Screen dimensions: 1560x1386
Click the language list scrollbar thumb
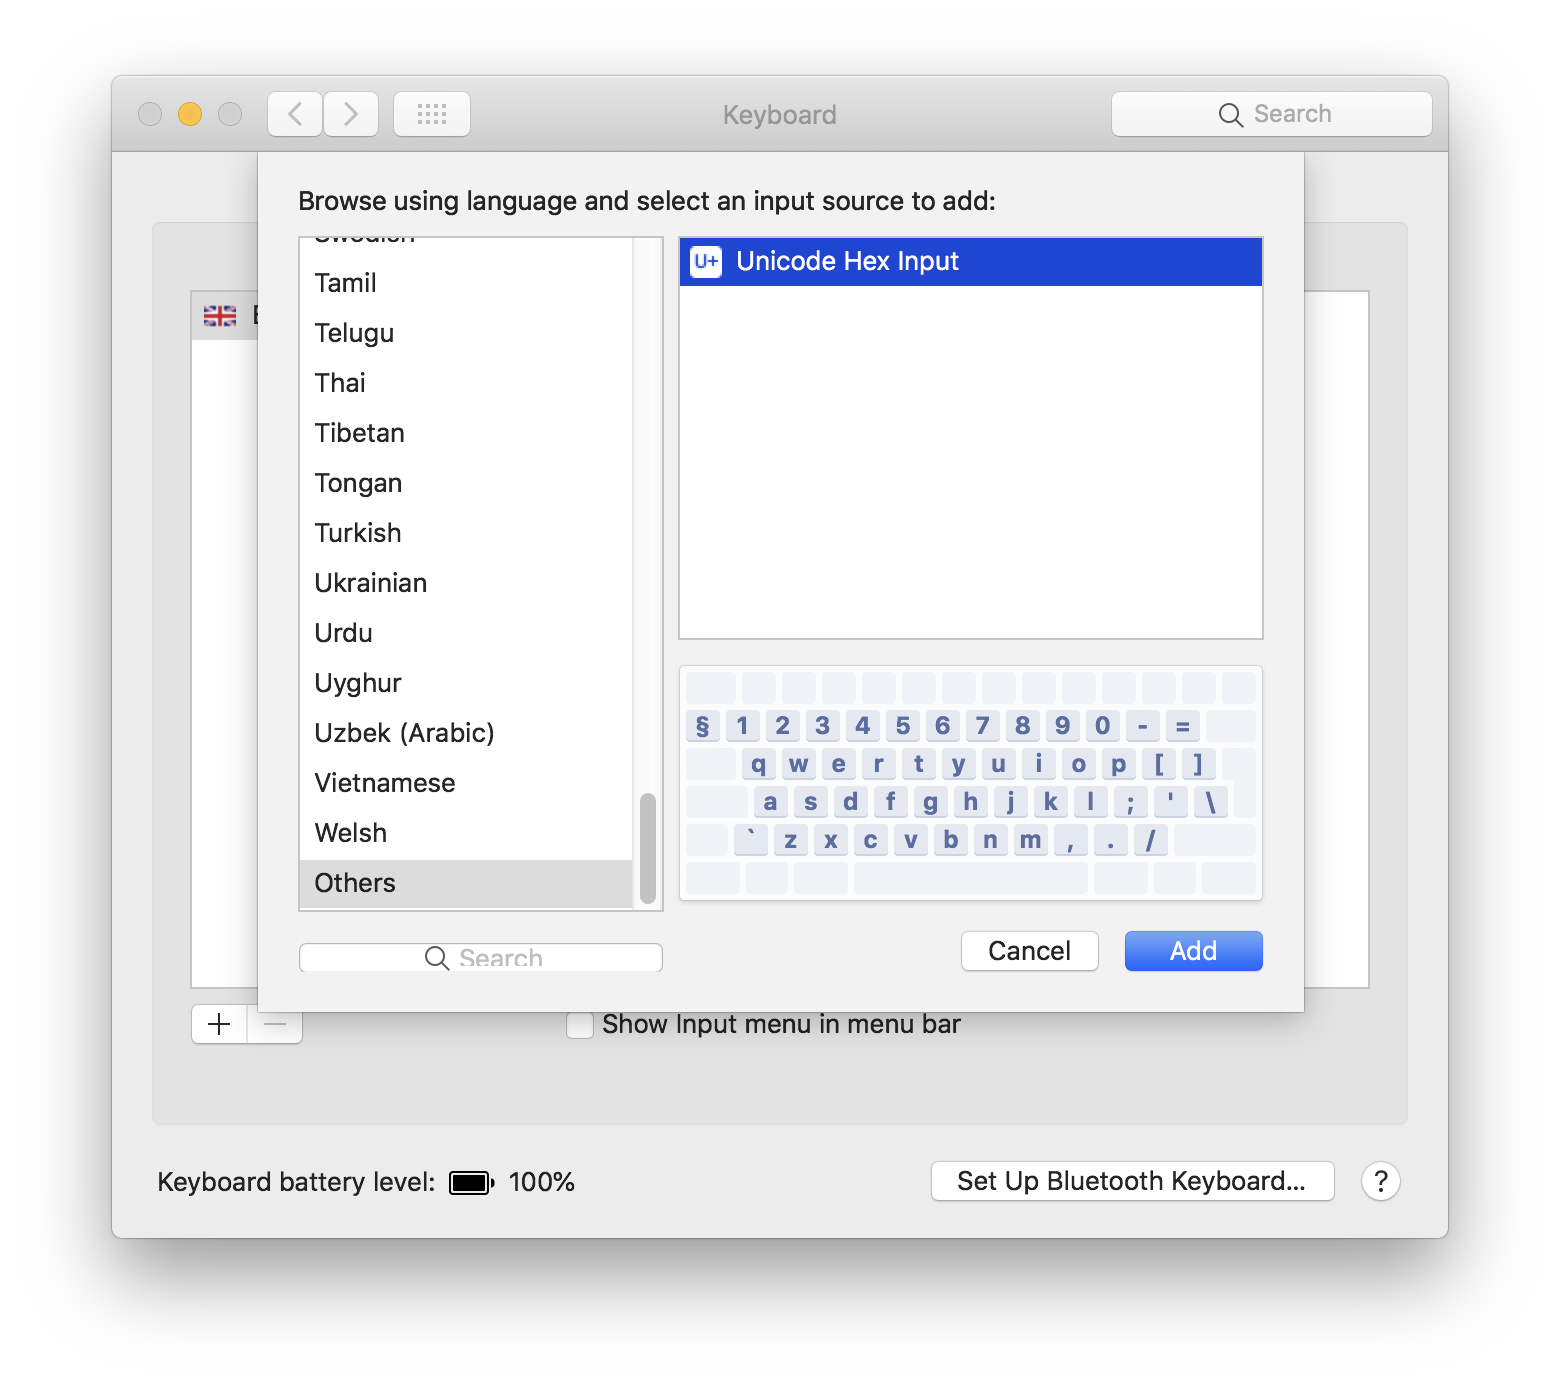[648, 848]
